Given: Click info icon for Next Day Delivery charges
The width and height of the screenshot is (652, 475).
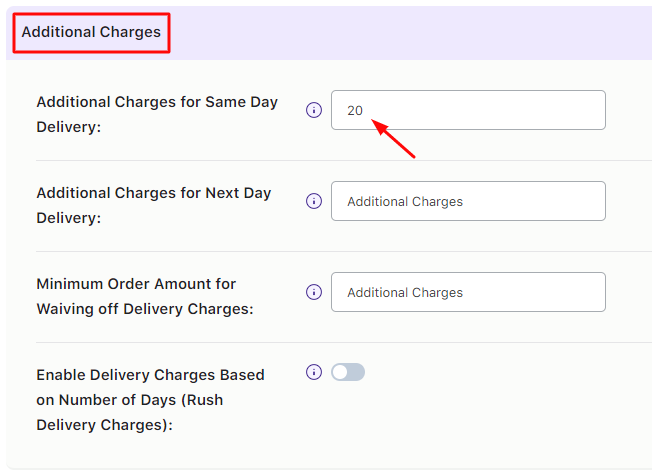Looking at the screenshot, I should 313,201.
